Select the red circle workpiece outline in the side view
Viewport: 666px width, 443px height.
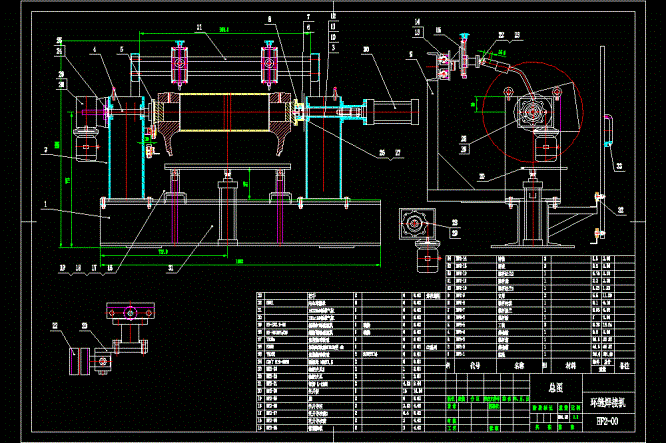(x=532, y=112)
